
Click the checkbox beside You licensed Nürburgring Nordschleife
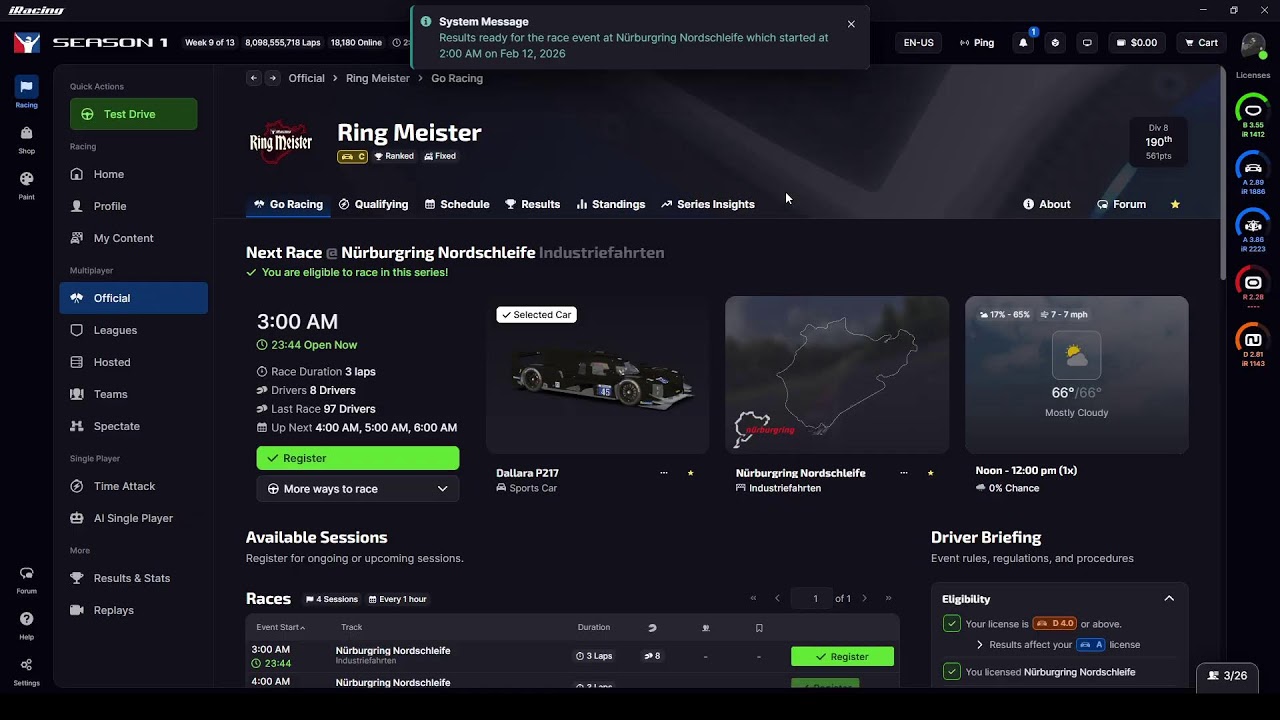[952, 672]
